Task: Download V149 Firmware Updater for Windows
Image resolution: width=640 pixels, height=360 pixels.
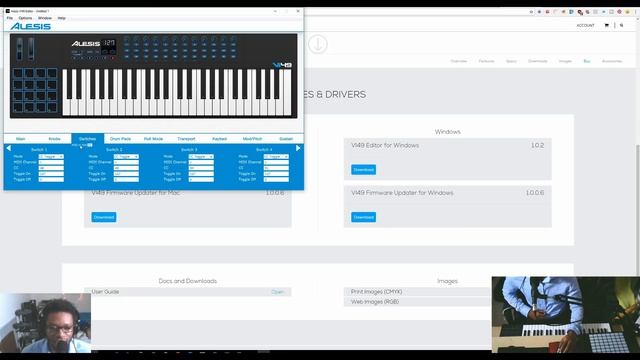Action: pos(363,217)
